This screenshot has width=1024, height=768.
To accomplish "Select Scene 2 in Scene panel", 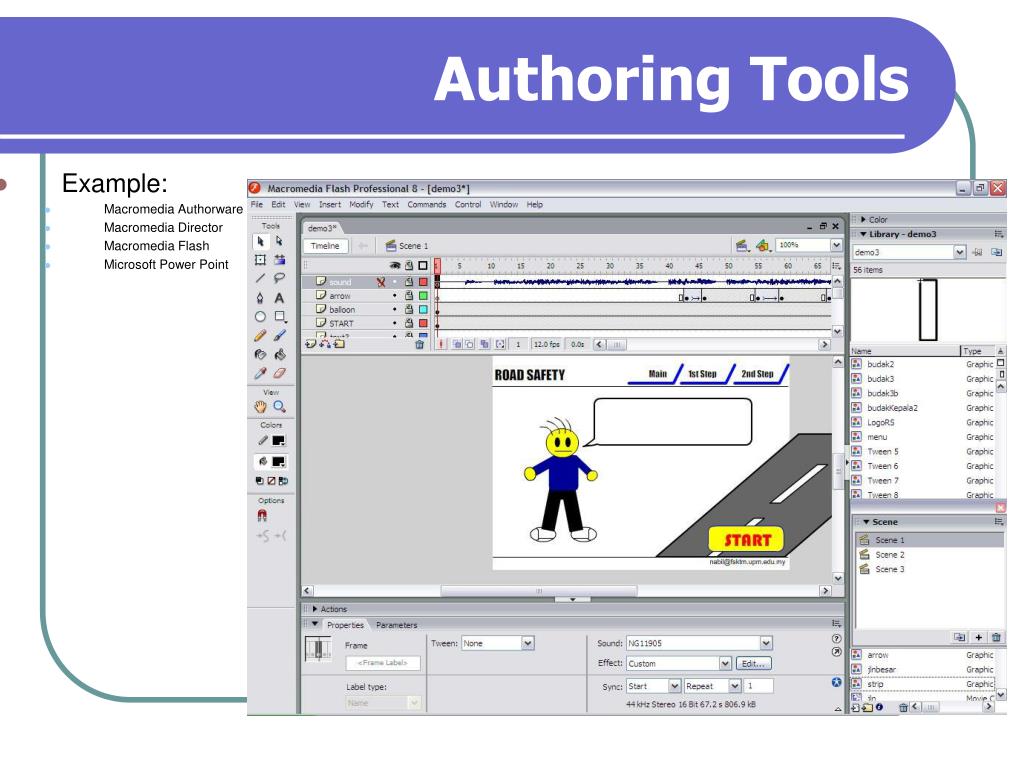I will point(890,555).
